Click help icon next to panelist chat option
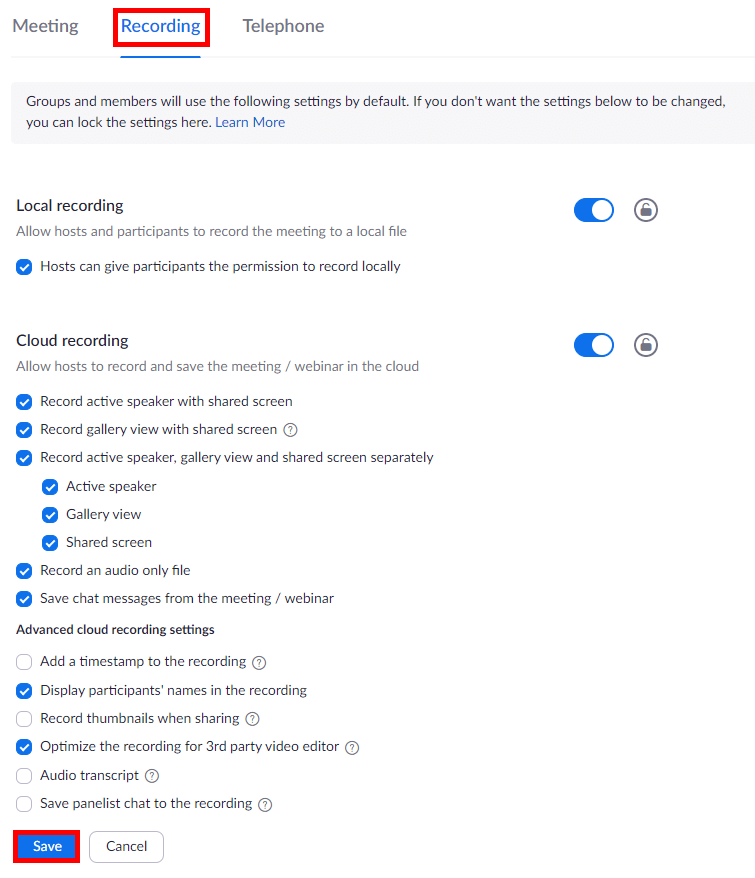This screenshot has height=878, width=755. (x=265, y=804)
